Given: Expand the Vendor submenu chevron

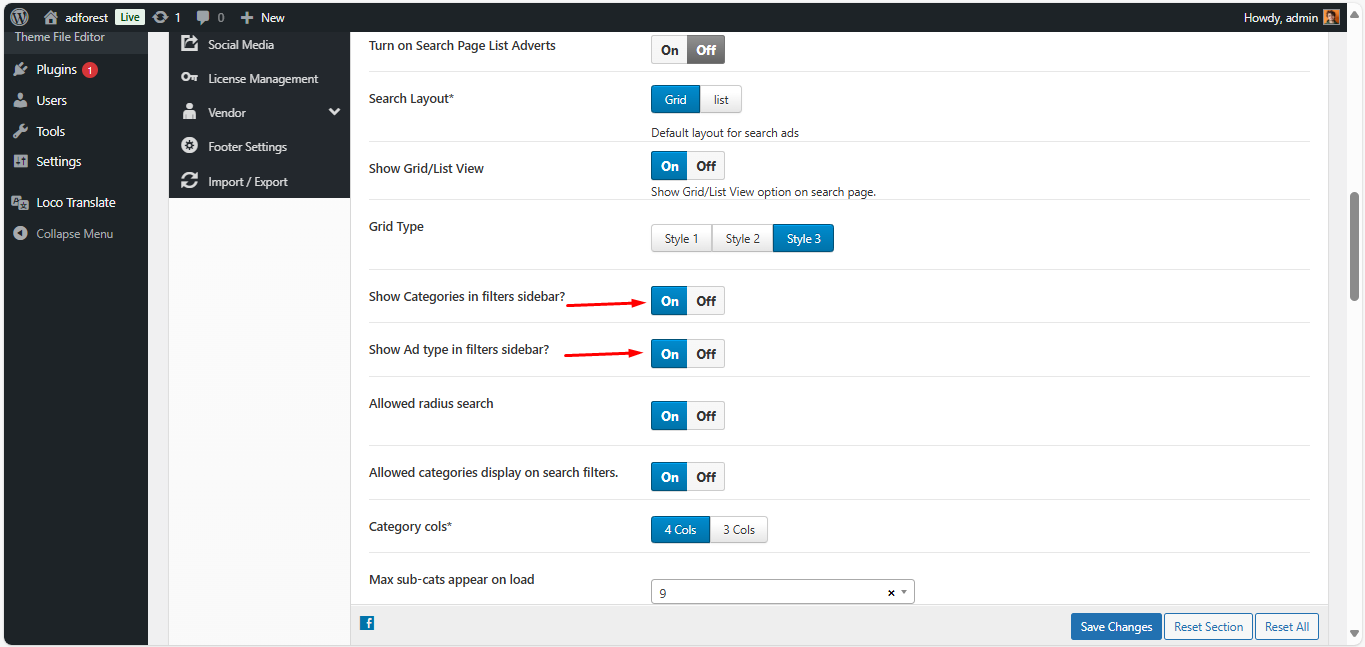Looking at the screenshot, I should (334, 112).
